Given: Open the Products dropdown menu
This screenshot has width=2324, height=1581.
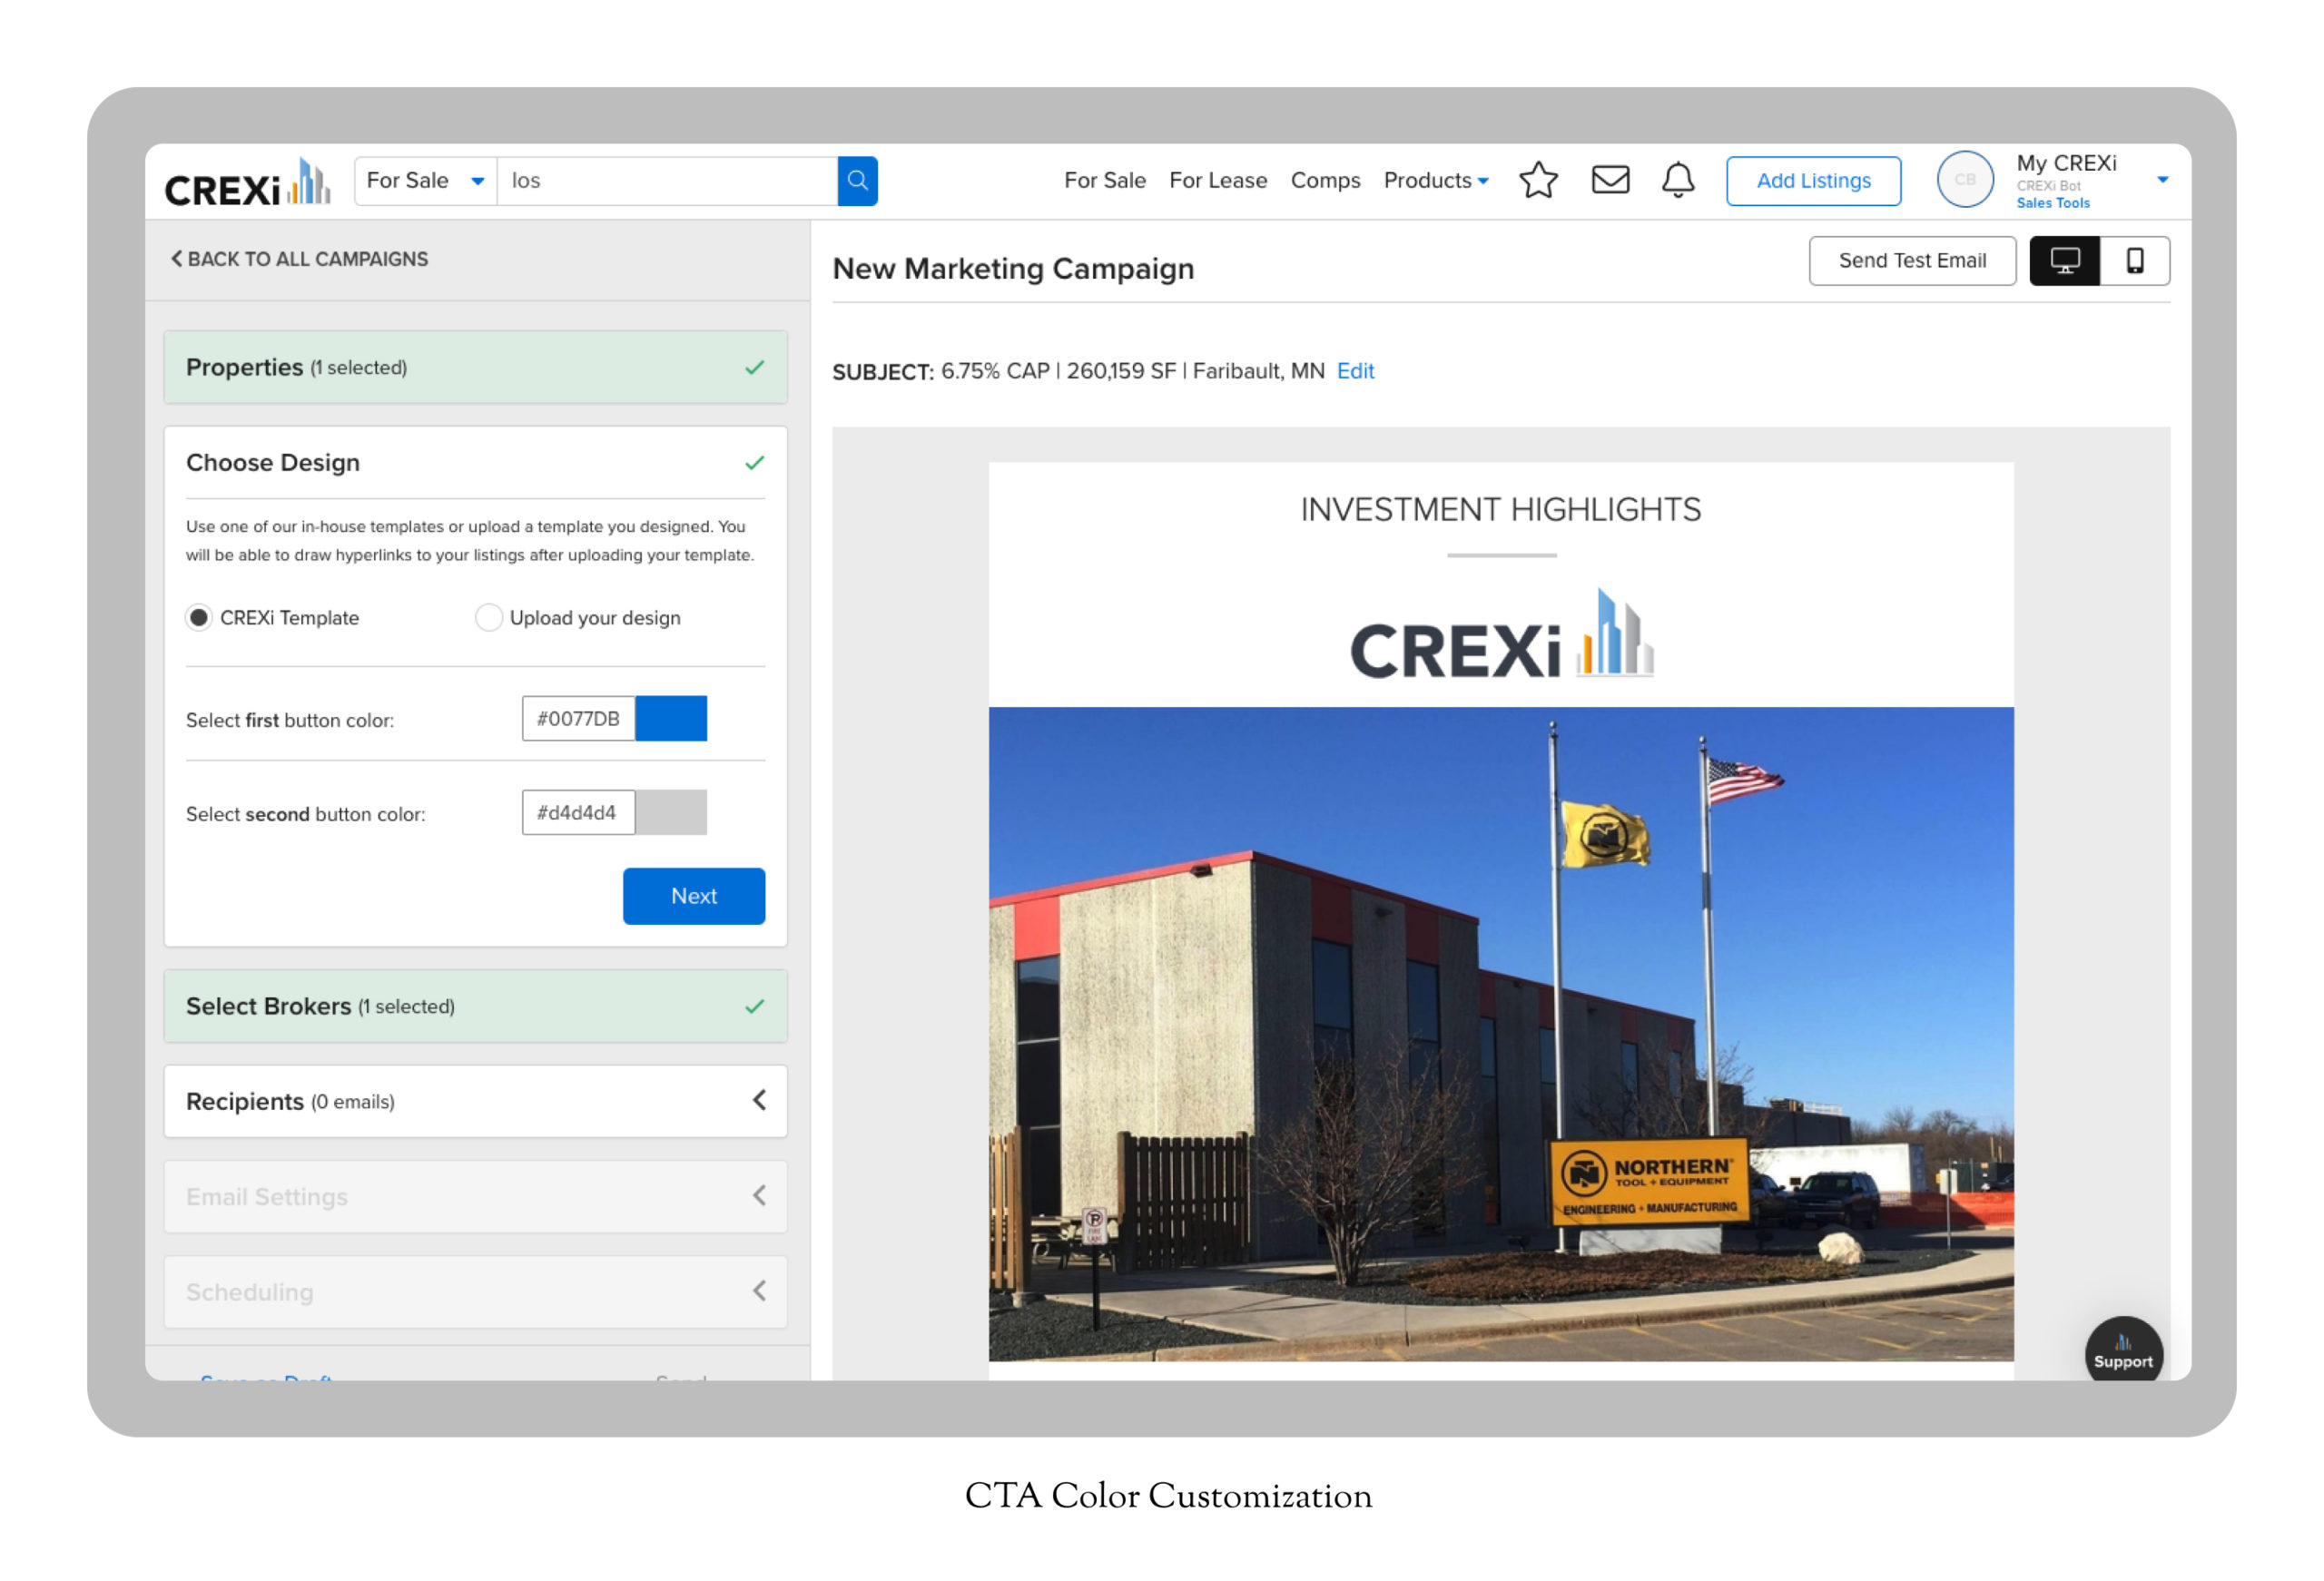Looking at the screenshot, I should point(1435,181).
